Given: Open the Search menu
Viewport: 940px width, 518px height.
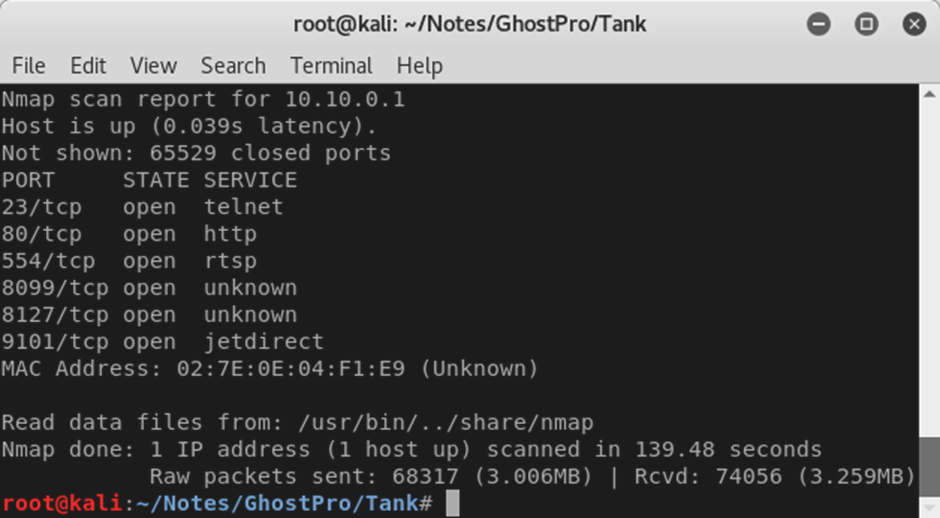Looking at the screenshot, I should (x=233, y=65).
